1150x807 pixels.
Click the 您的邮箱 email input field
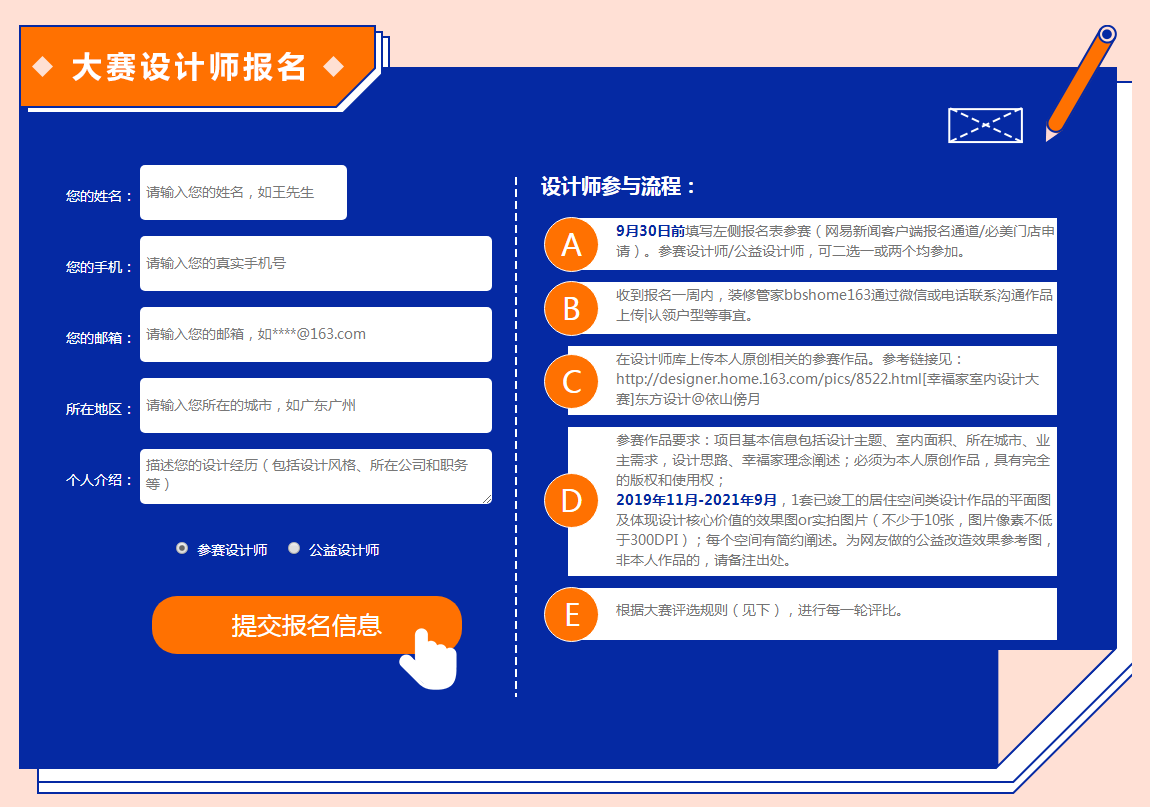tap(315, 334)
